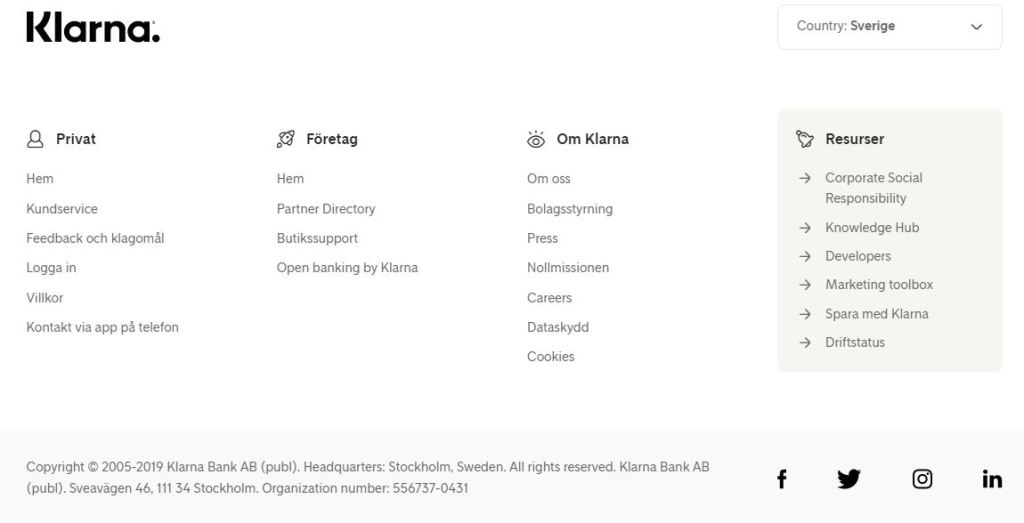The height and width of the screenshot is (523, 1024).
Task: Go to Logga in
Action: point(51,268)
